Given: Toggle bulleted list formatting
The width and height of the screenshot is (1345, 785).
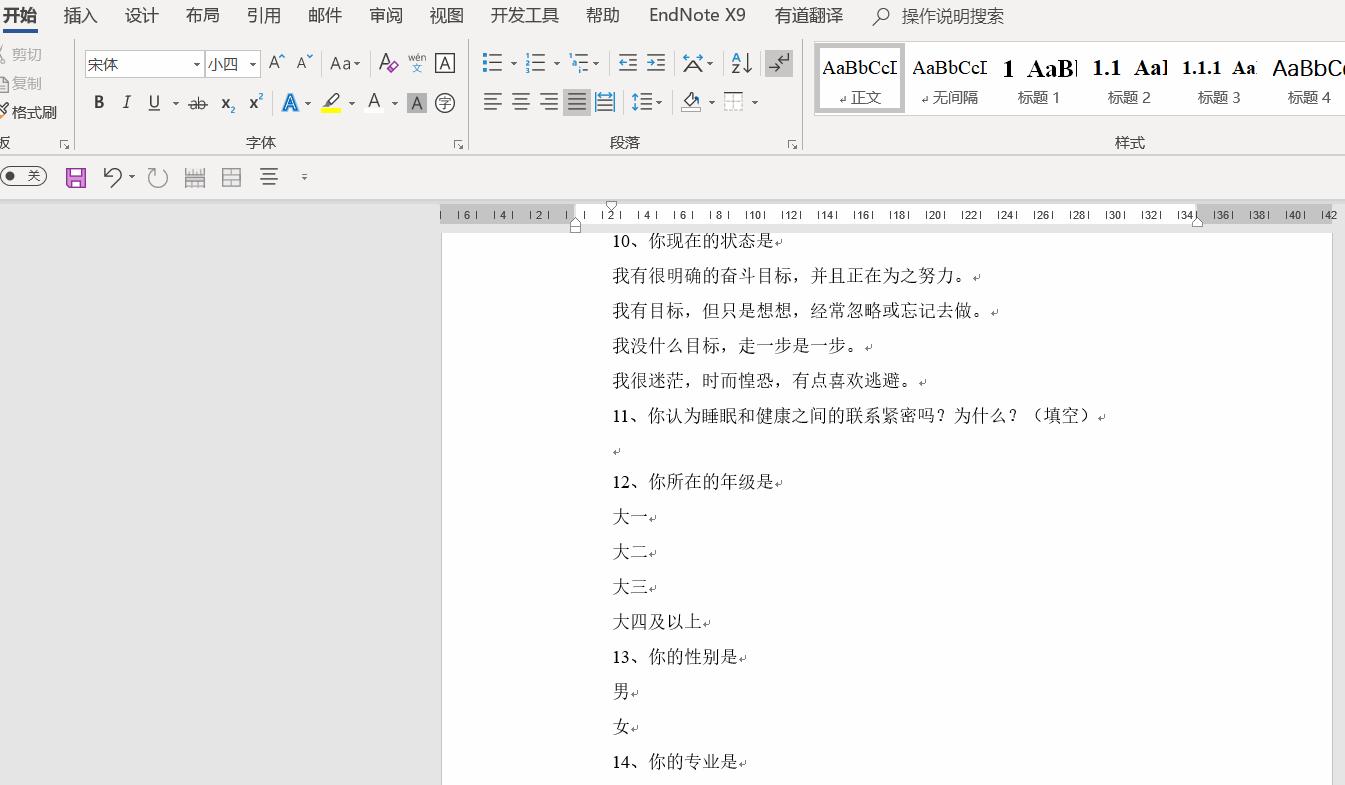Looking at the screenshot, I should 491,63.
